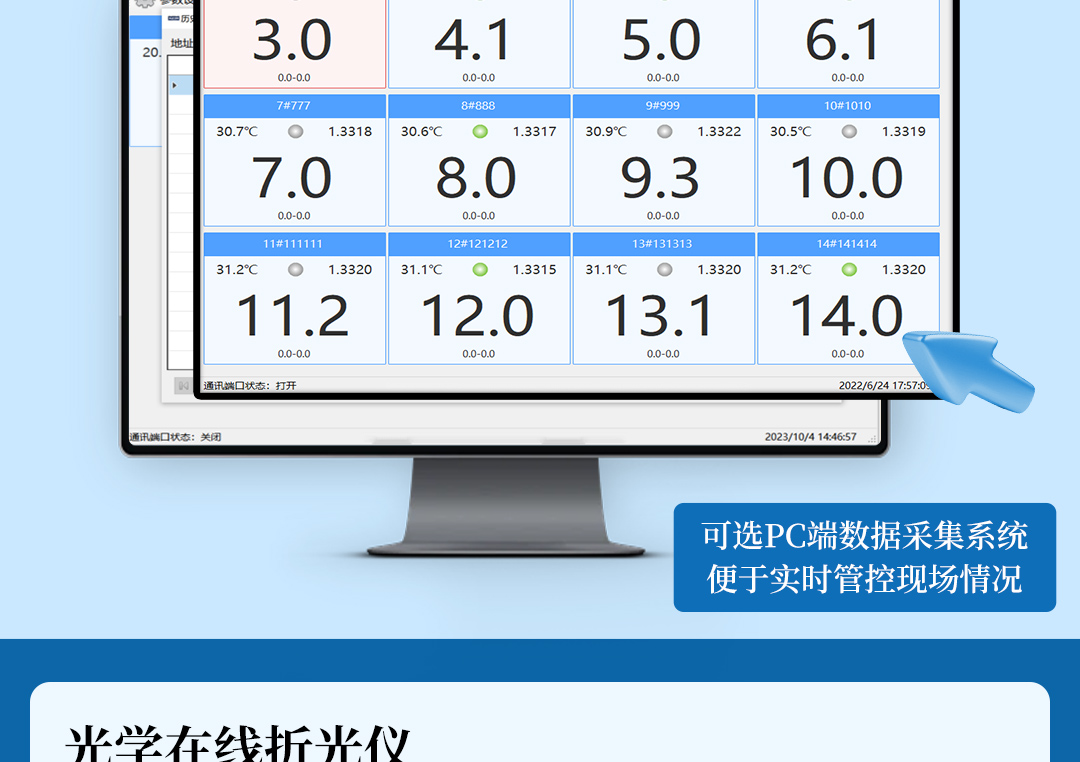This screenshot has height=762, width=1080.
Task: Click the green status indicator on channel 14#141414
Action: [849, 269]
